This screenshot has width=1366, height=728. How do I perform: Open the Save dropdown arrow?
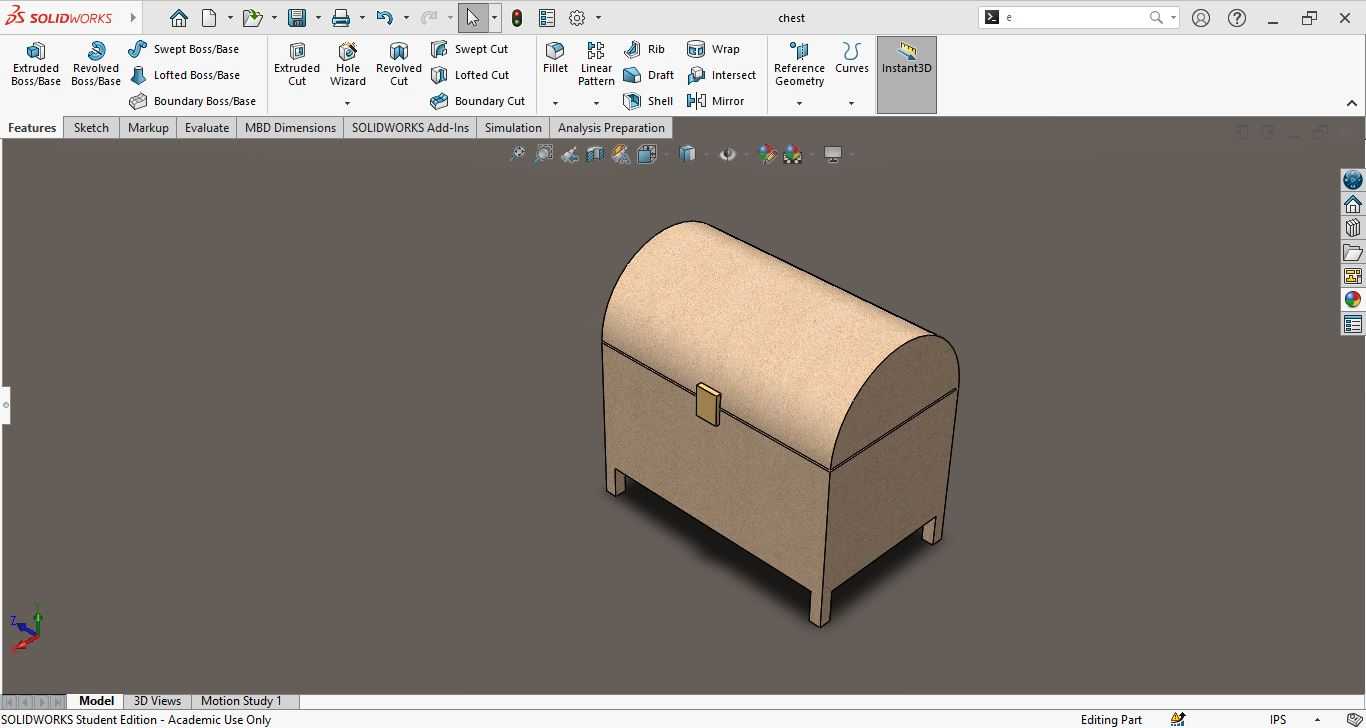(x=318, y=18)
